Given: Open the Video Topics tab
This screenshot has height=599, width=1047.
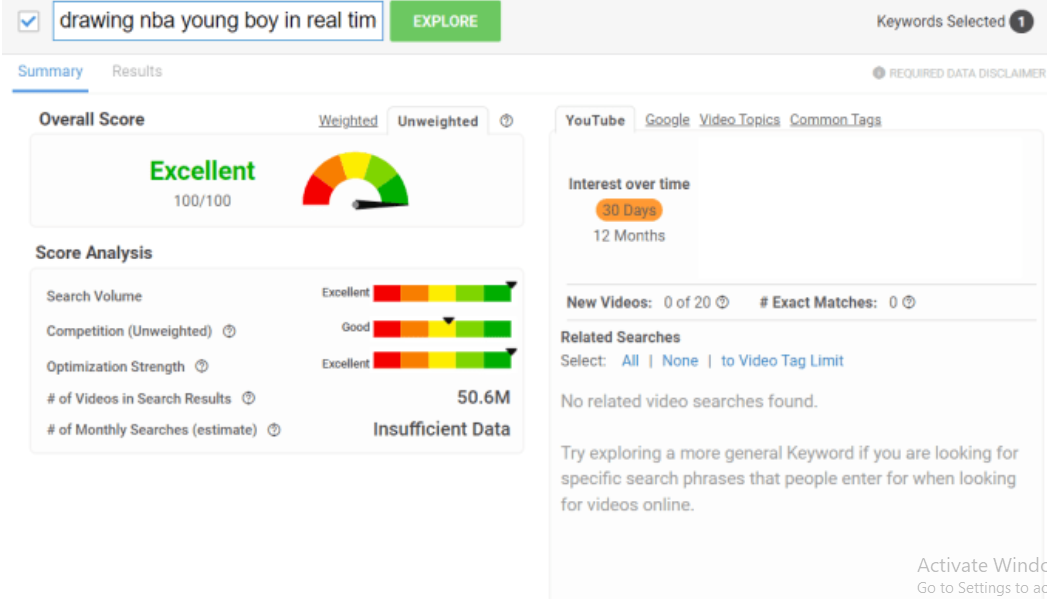Looking at the screenshot, I should (739, 119).
